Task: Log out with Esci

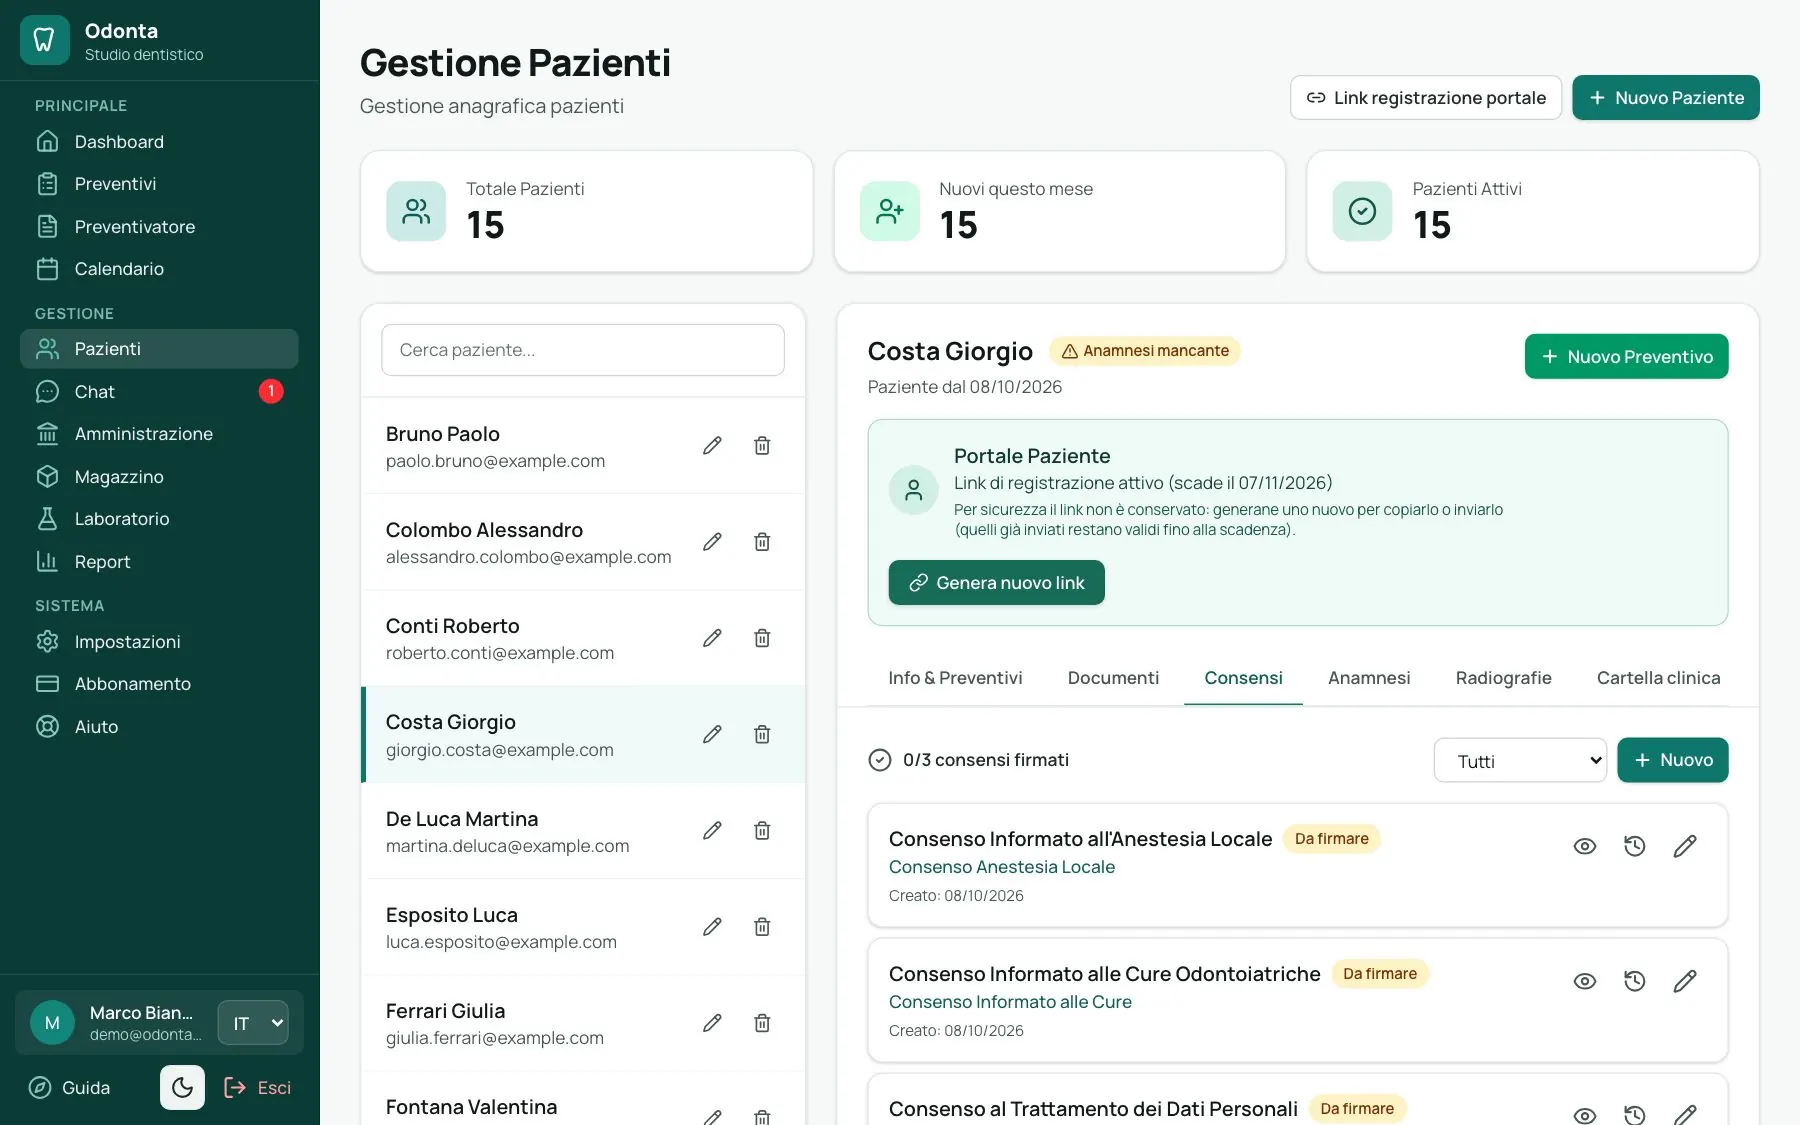Action: click(x=258, y=1088)
